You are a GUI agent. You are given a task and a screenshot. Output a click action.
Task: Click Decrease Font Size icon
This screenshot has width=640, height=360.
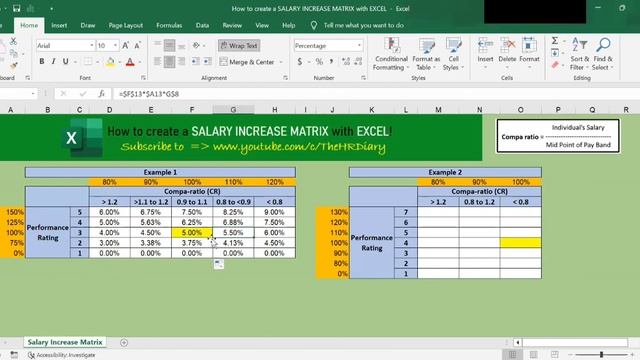(x=137, y=45)
